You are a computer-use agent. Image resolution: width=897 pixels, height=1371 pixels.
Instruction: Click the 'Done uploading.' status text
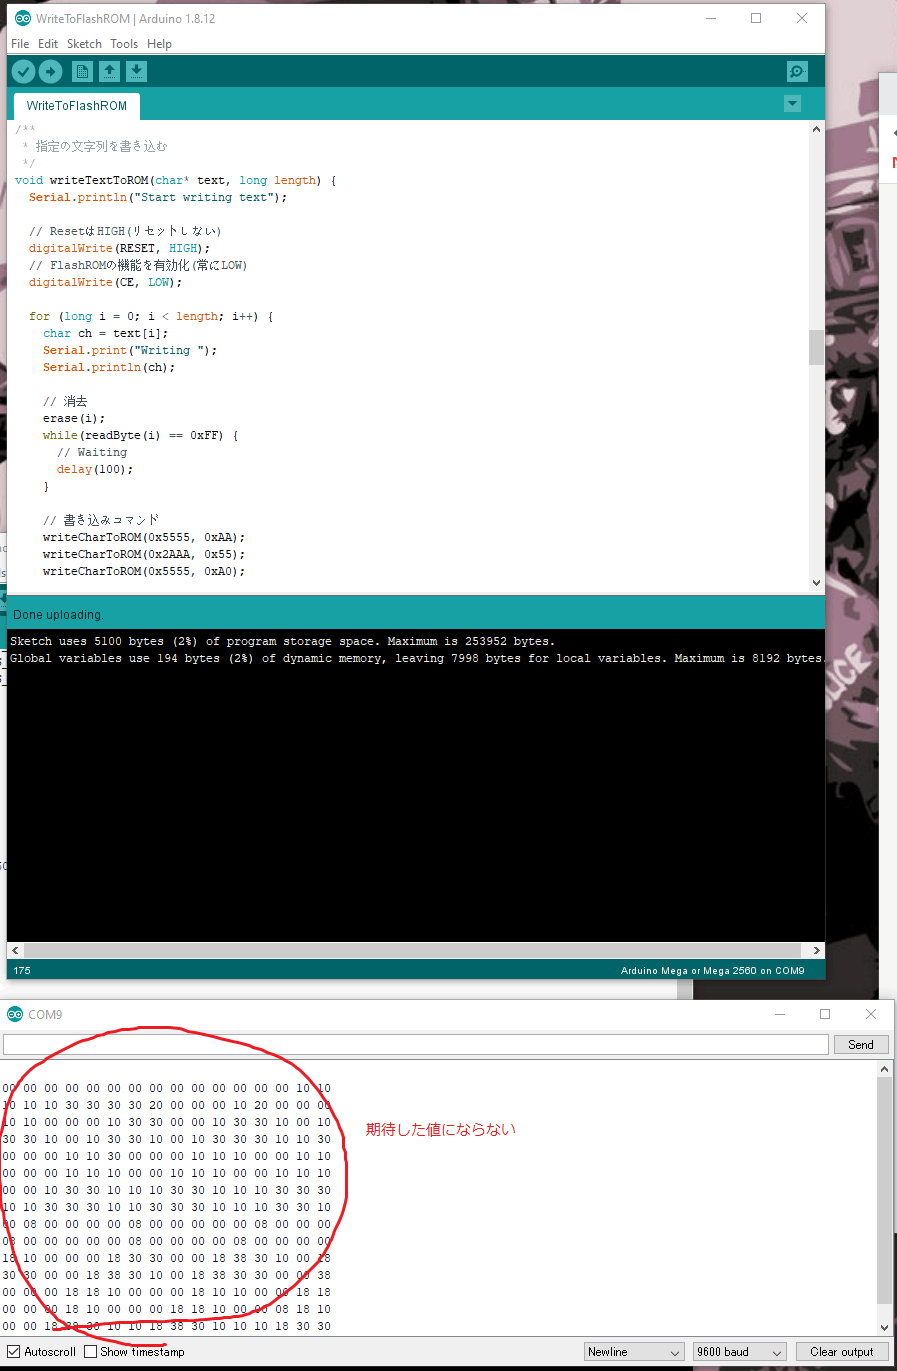(x=58, y=615)
